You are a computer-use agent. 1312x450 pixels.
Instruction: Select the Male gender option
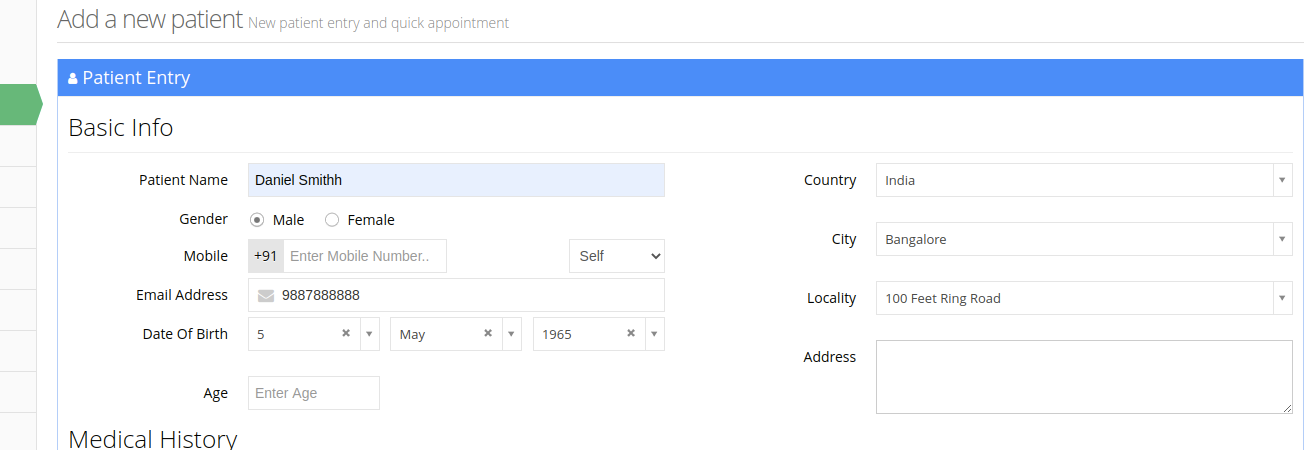click(257, 220)
